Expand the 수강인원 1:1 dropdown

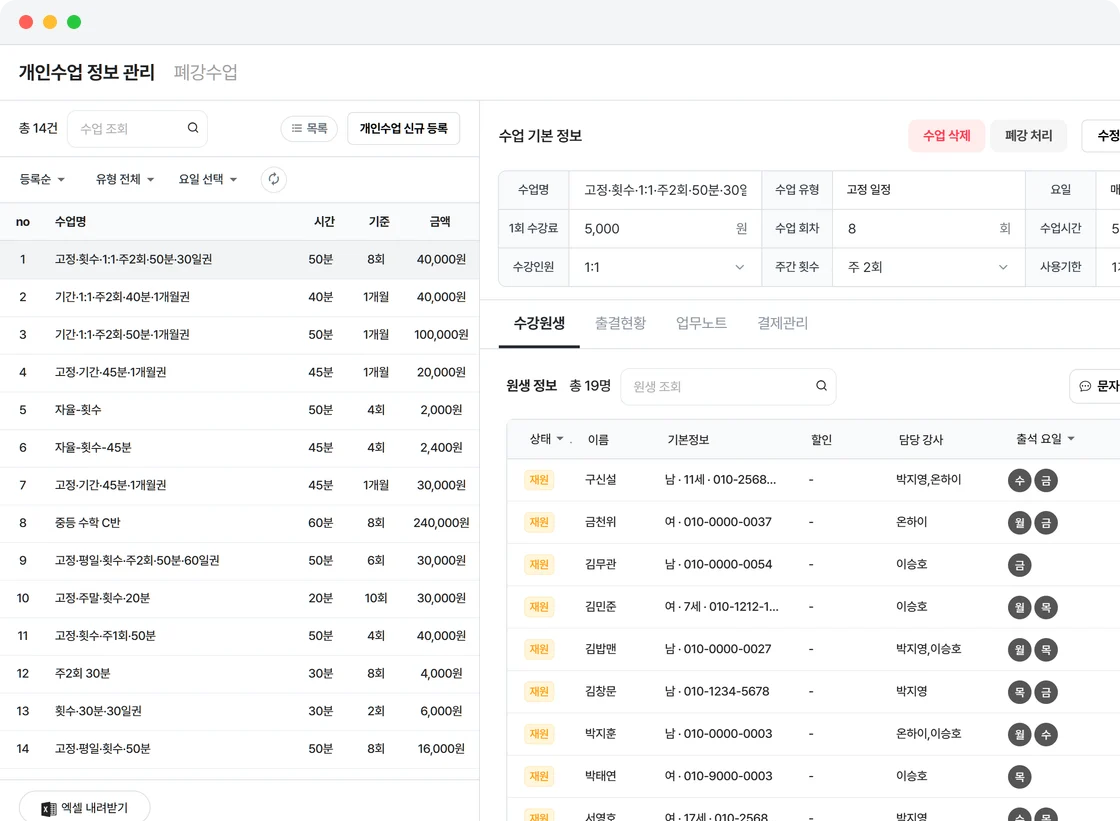tap(664, 267)
